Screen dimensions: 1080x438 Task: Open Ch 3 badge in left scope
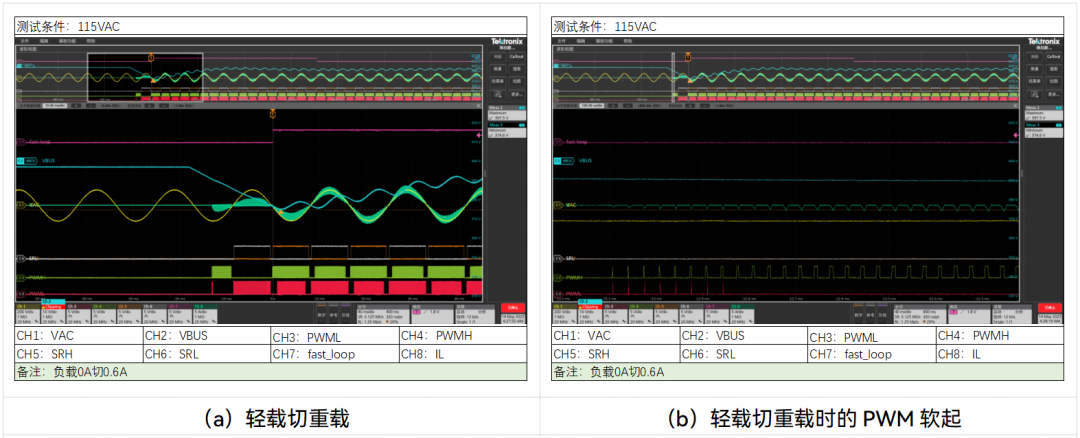click(79, 314)
